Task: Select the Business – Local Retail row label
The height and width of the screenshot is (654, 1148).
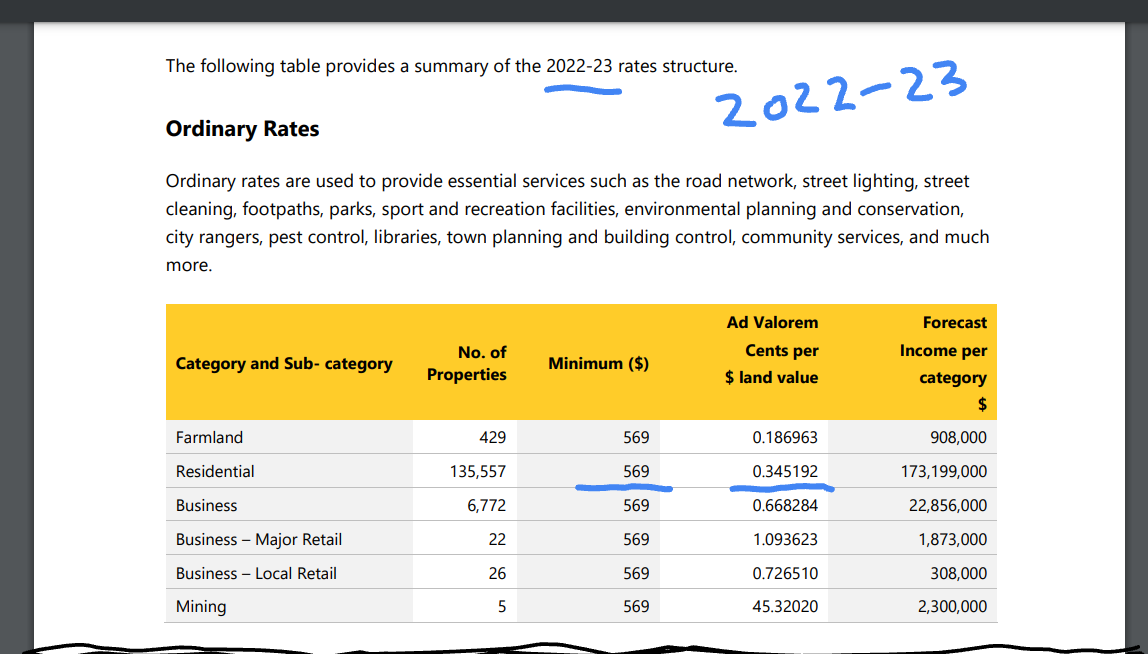Action: [256, 573]
